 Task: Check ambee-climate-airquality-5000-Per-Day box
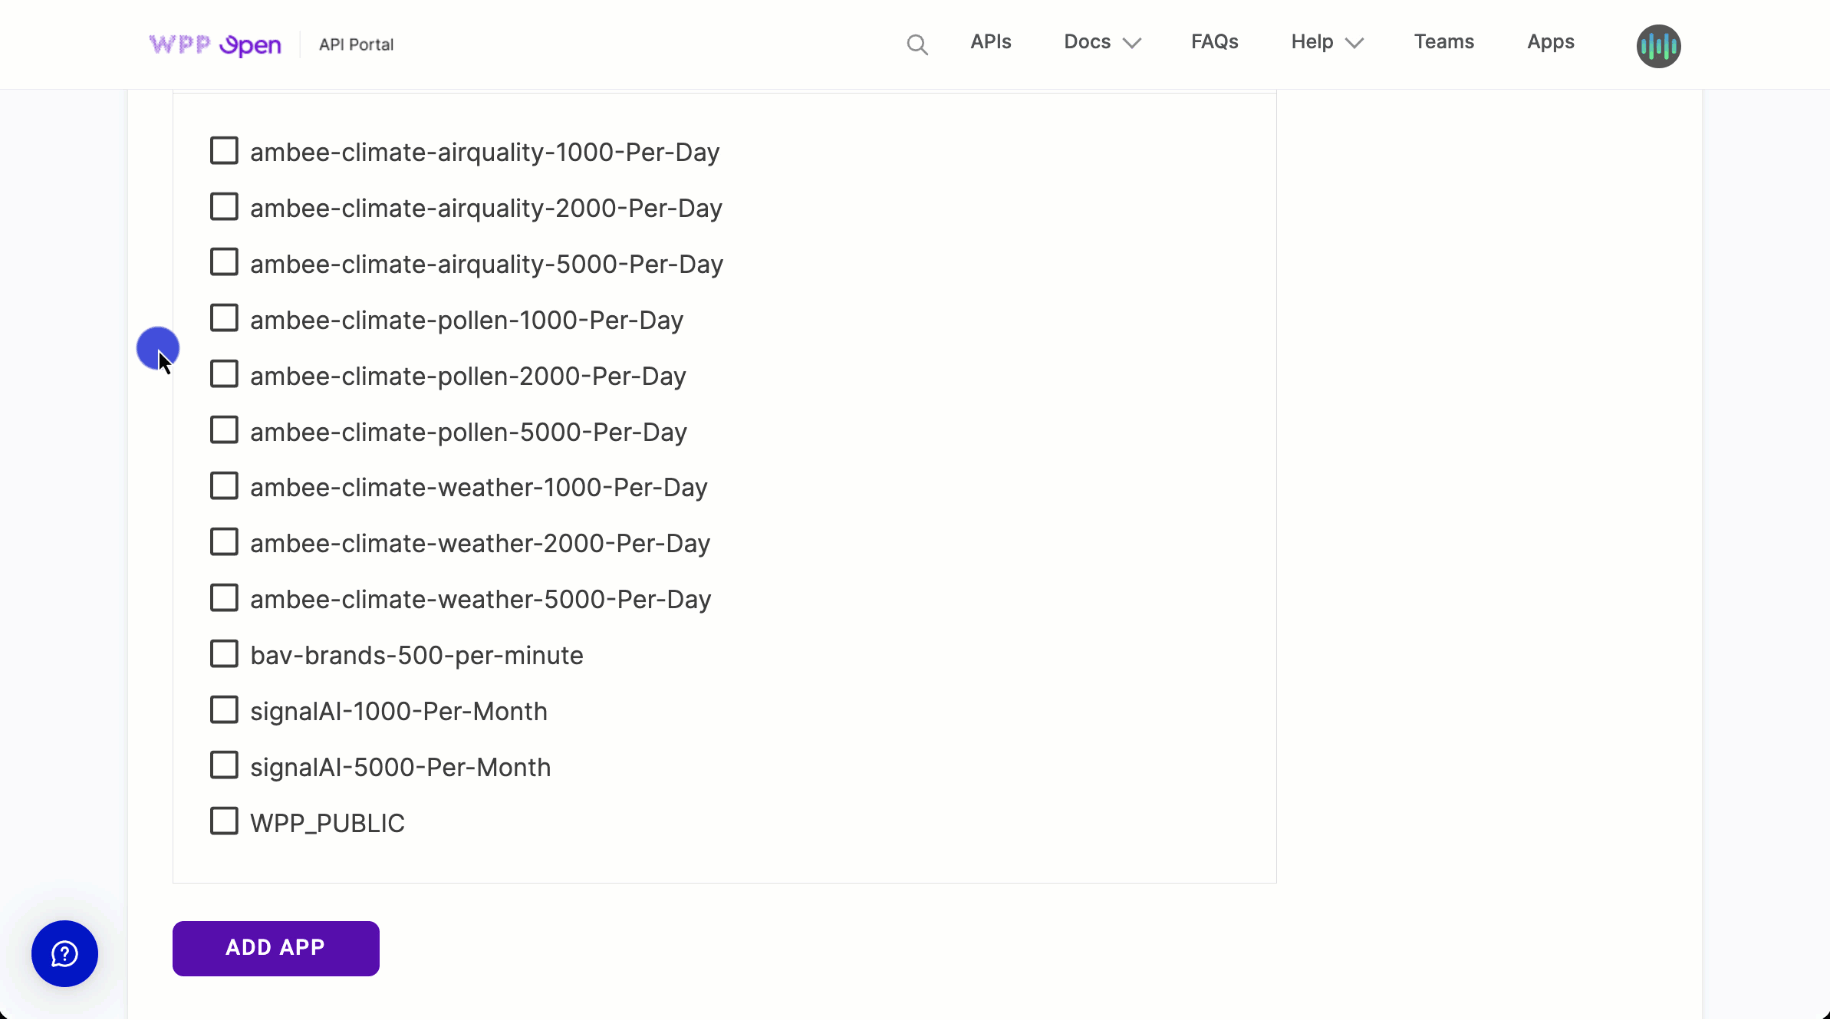(224, 263)
